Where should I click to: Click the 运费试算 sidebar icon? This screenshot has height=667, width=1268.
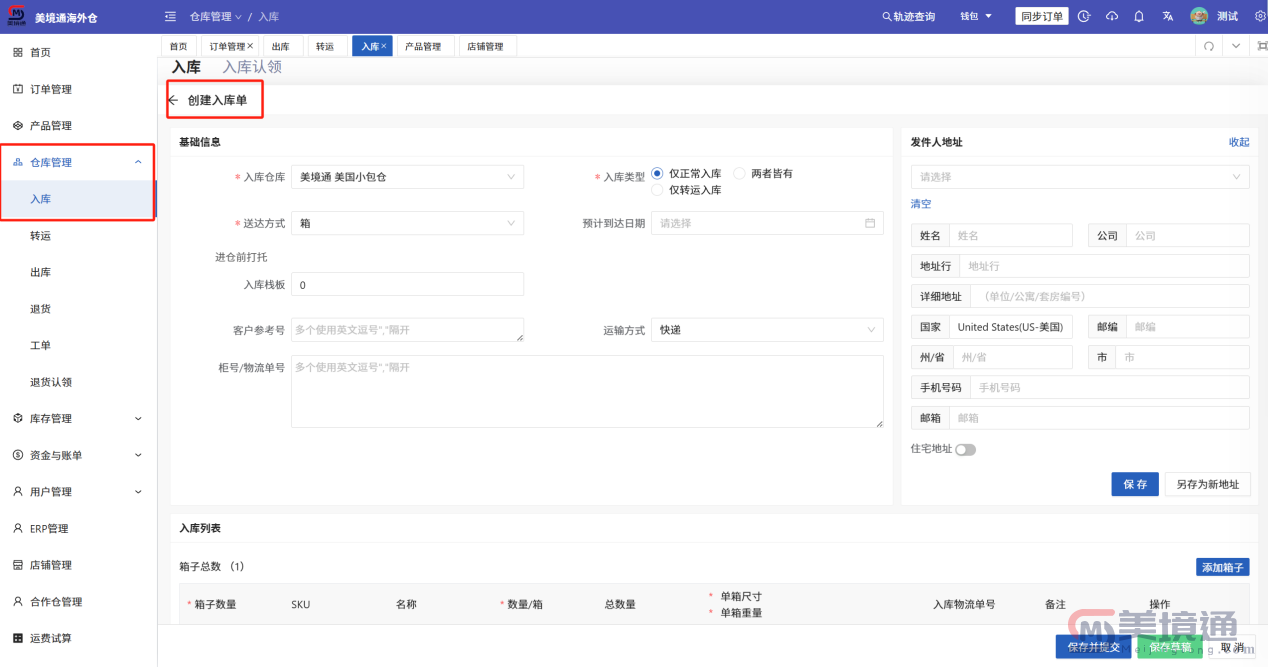pos(18,638)
